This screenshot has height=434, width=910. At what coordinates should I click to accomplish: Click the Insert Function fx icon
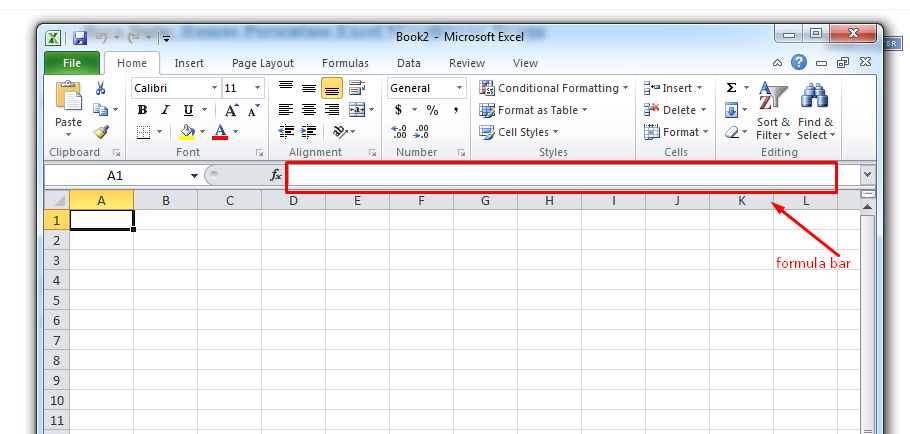point(276,175)
